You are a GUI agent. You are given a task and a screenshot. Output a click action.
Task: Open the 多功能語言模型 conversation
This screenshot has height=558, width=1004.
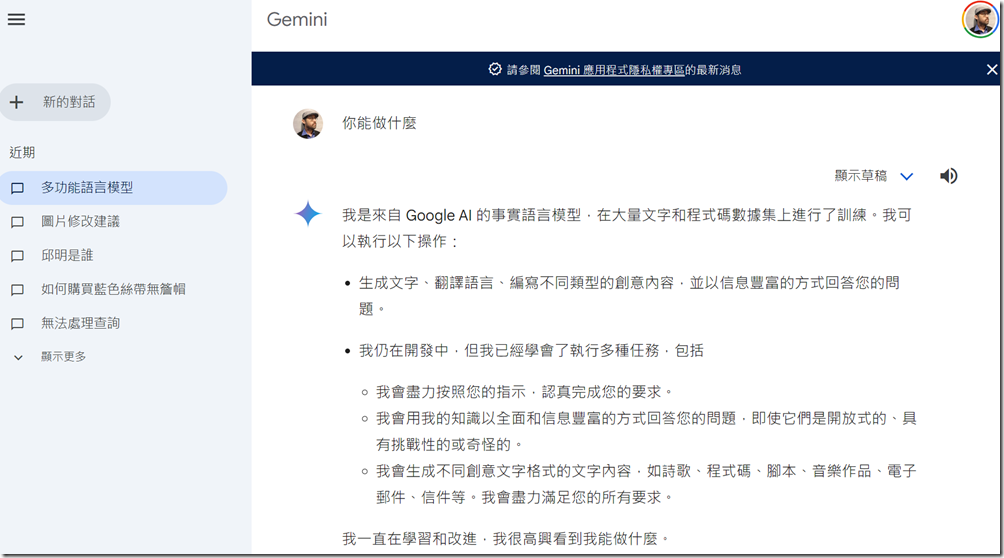click(113, 188)
